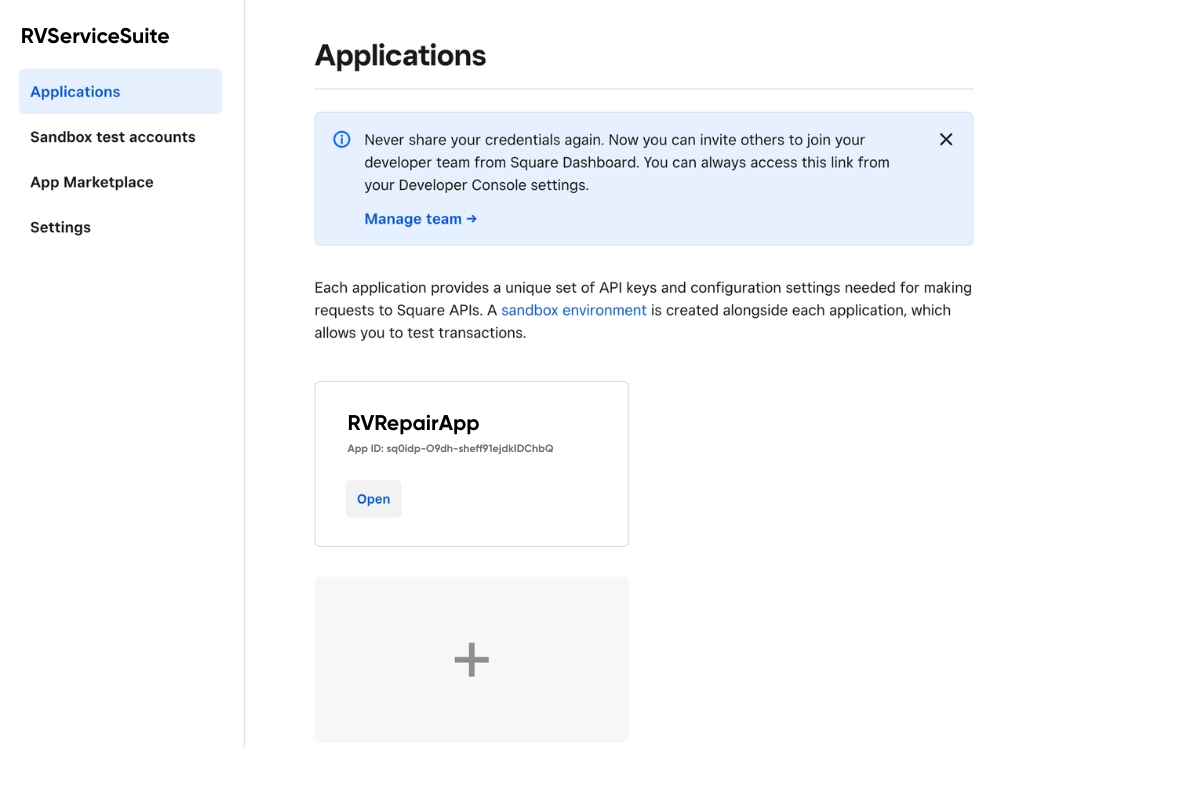Image resolution: width=1200 pixels, height=800 pixels.
Task: Click the 'Never share your credentials' banner text
Action: point(614,140)
